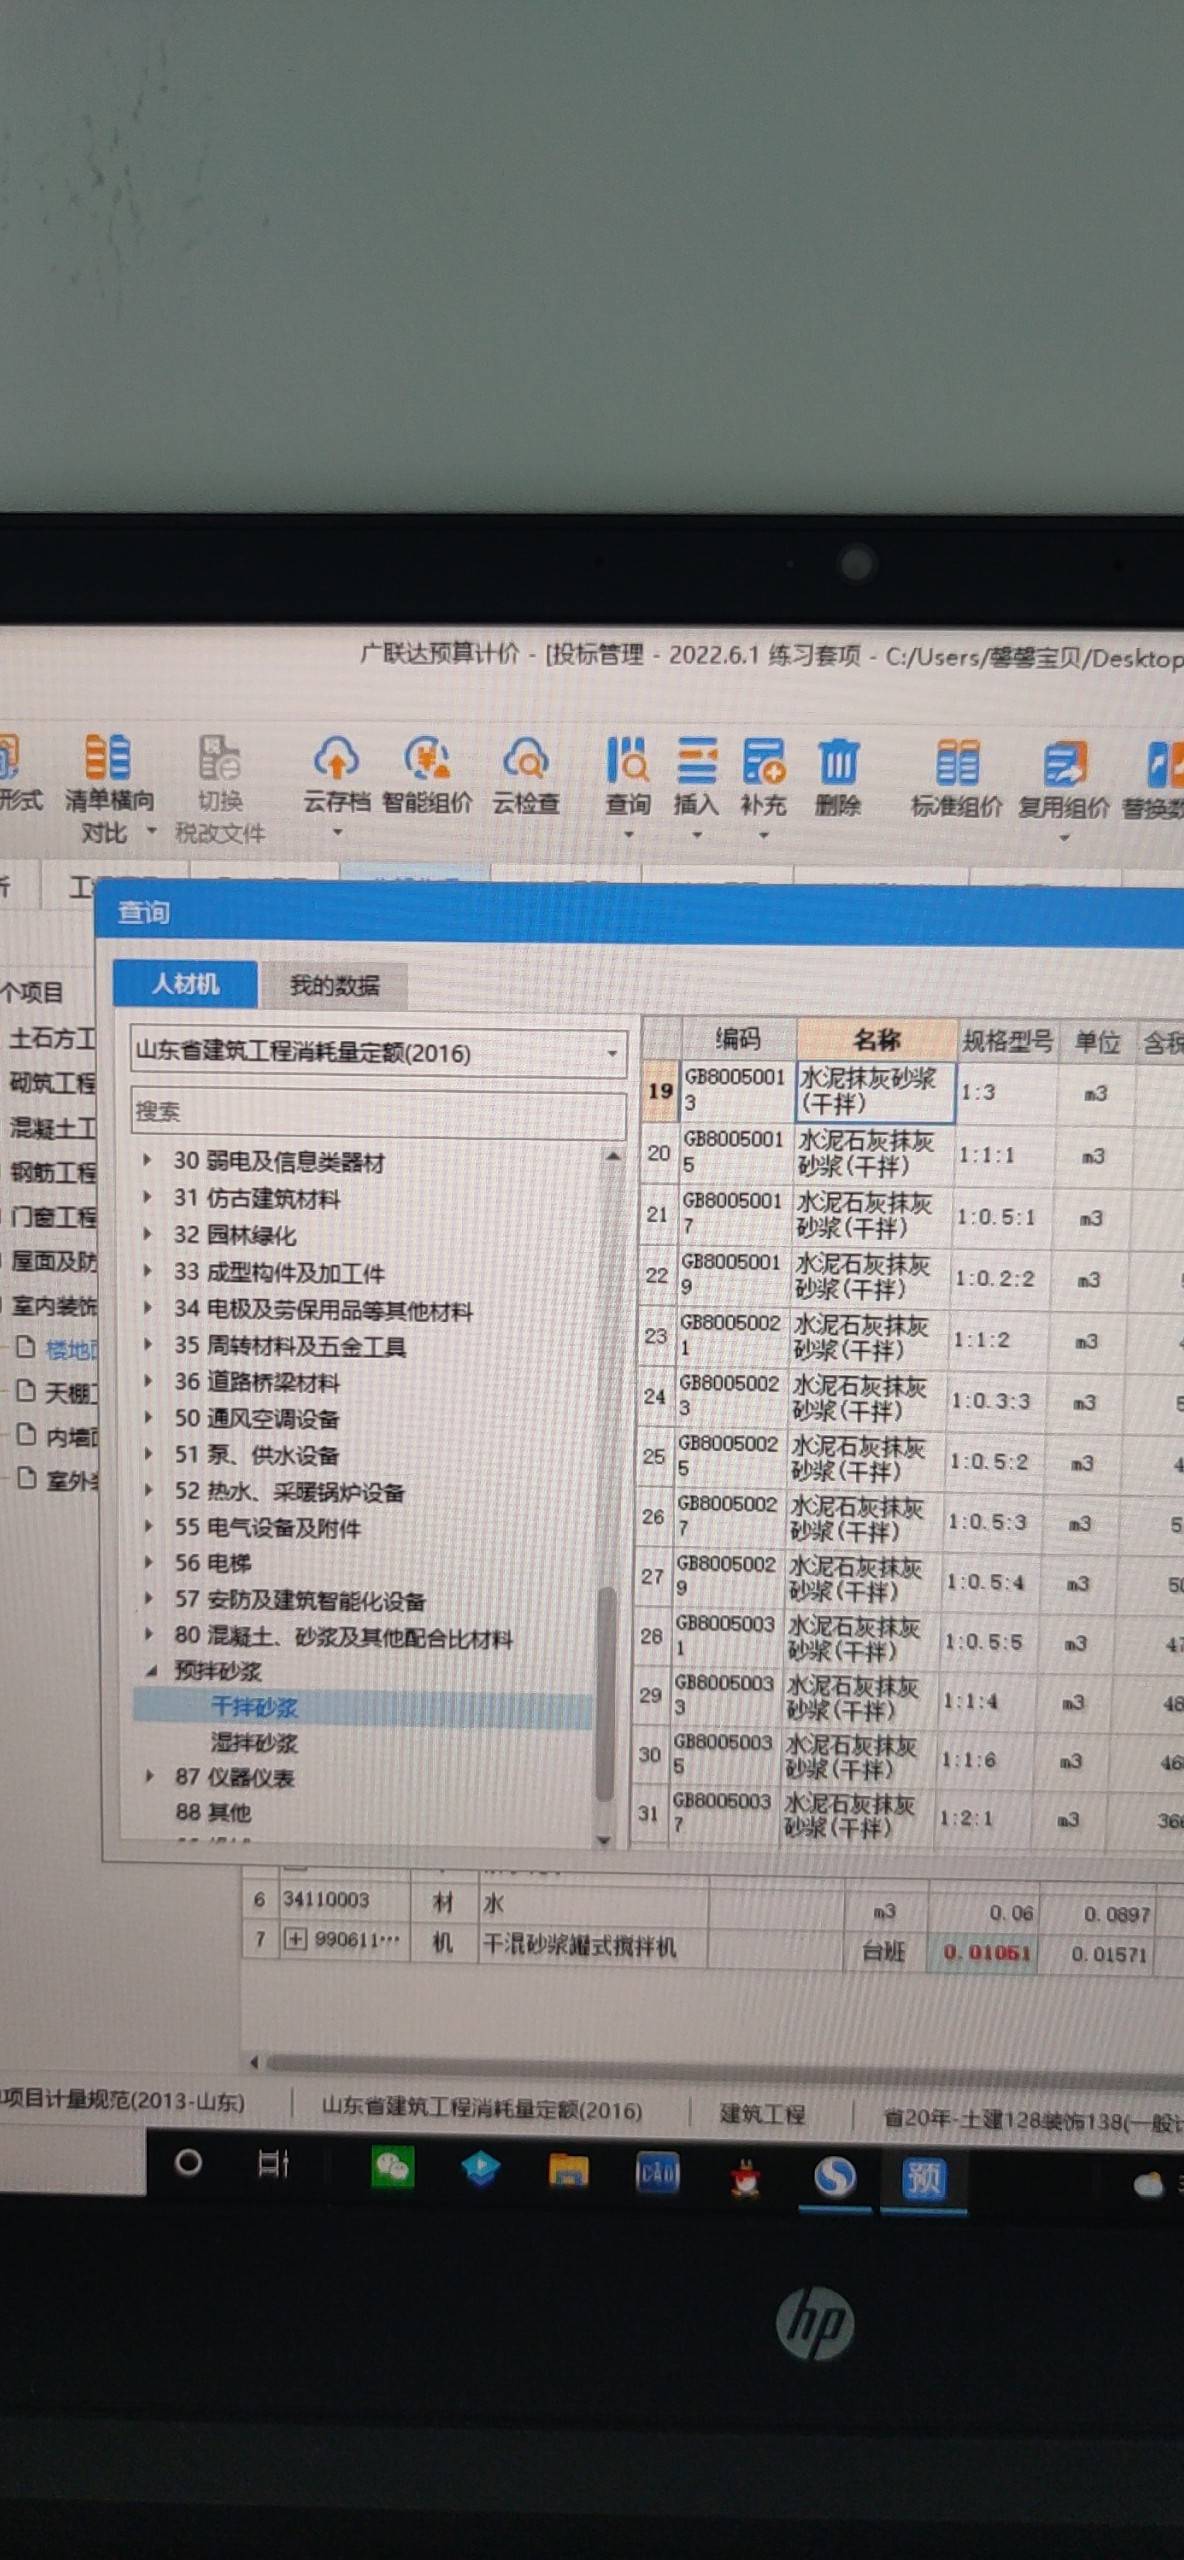1184x2560 pixels.
Task: Click the tree scrollbar down arrow
Action: 604,1839
